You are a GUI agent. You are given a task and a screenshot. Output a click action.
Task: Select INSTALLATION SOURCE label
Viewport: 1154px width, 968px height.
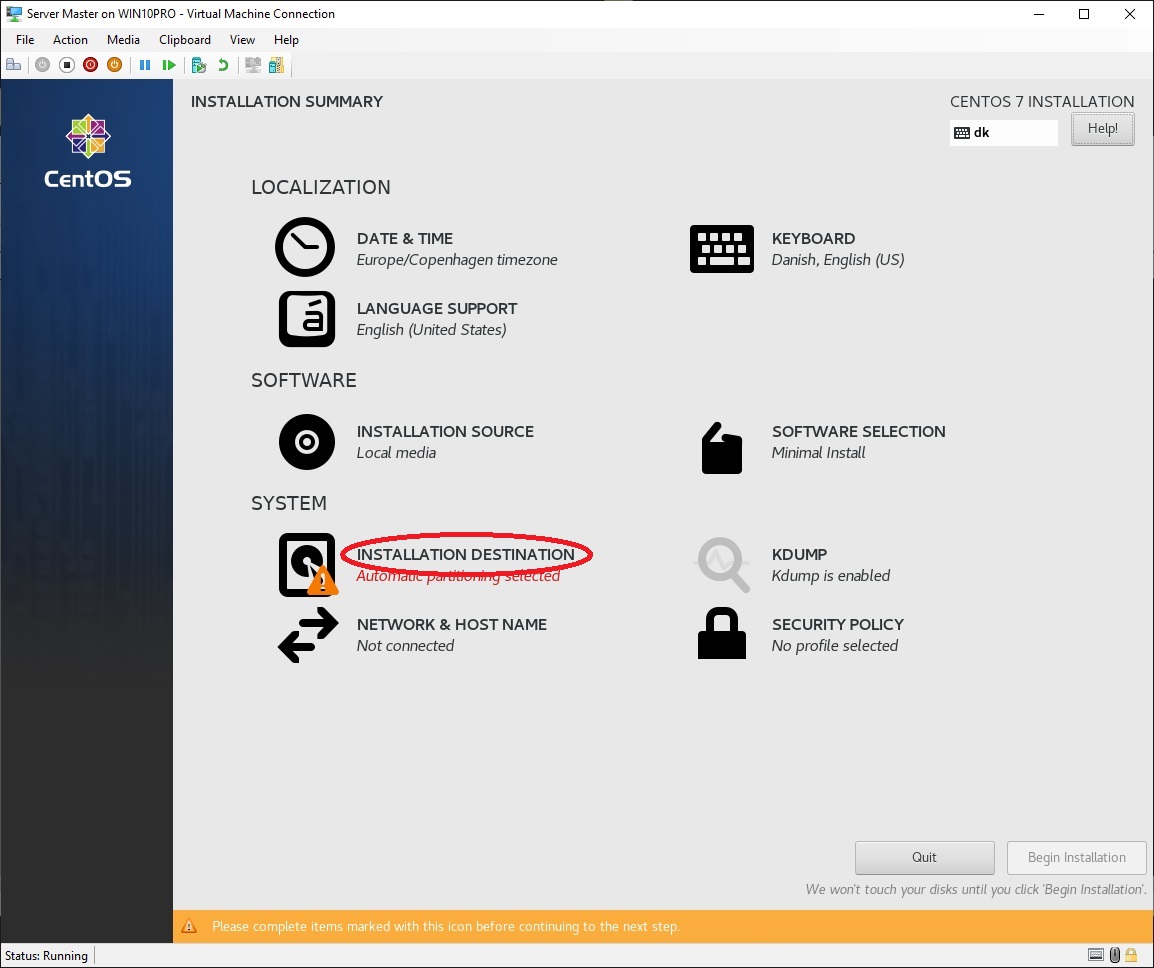coord(445,431)
